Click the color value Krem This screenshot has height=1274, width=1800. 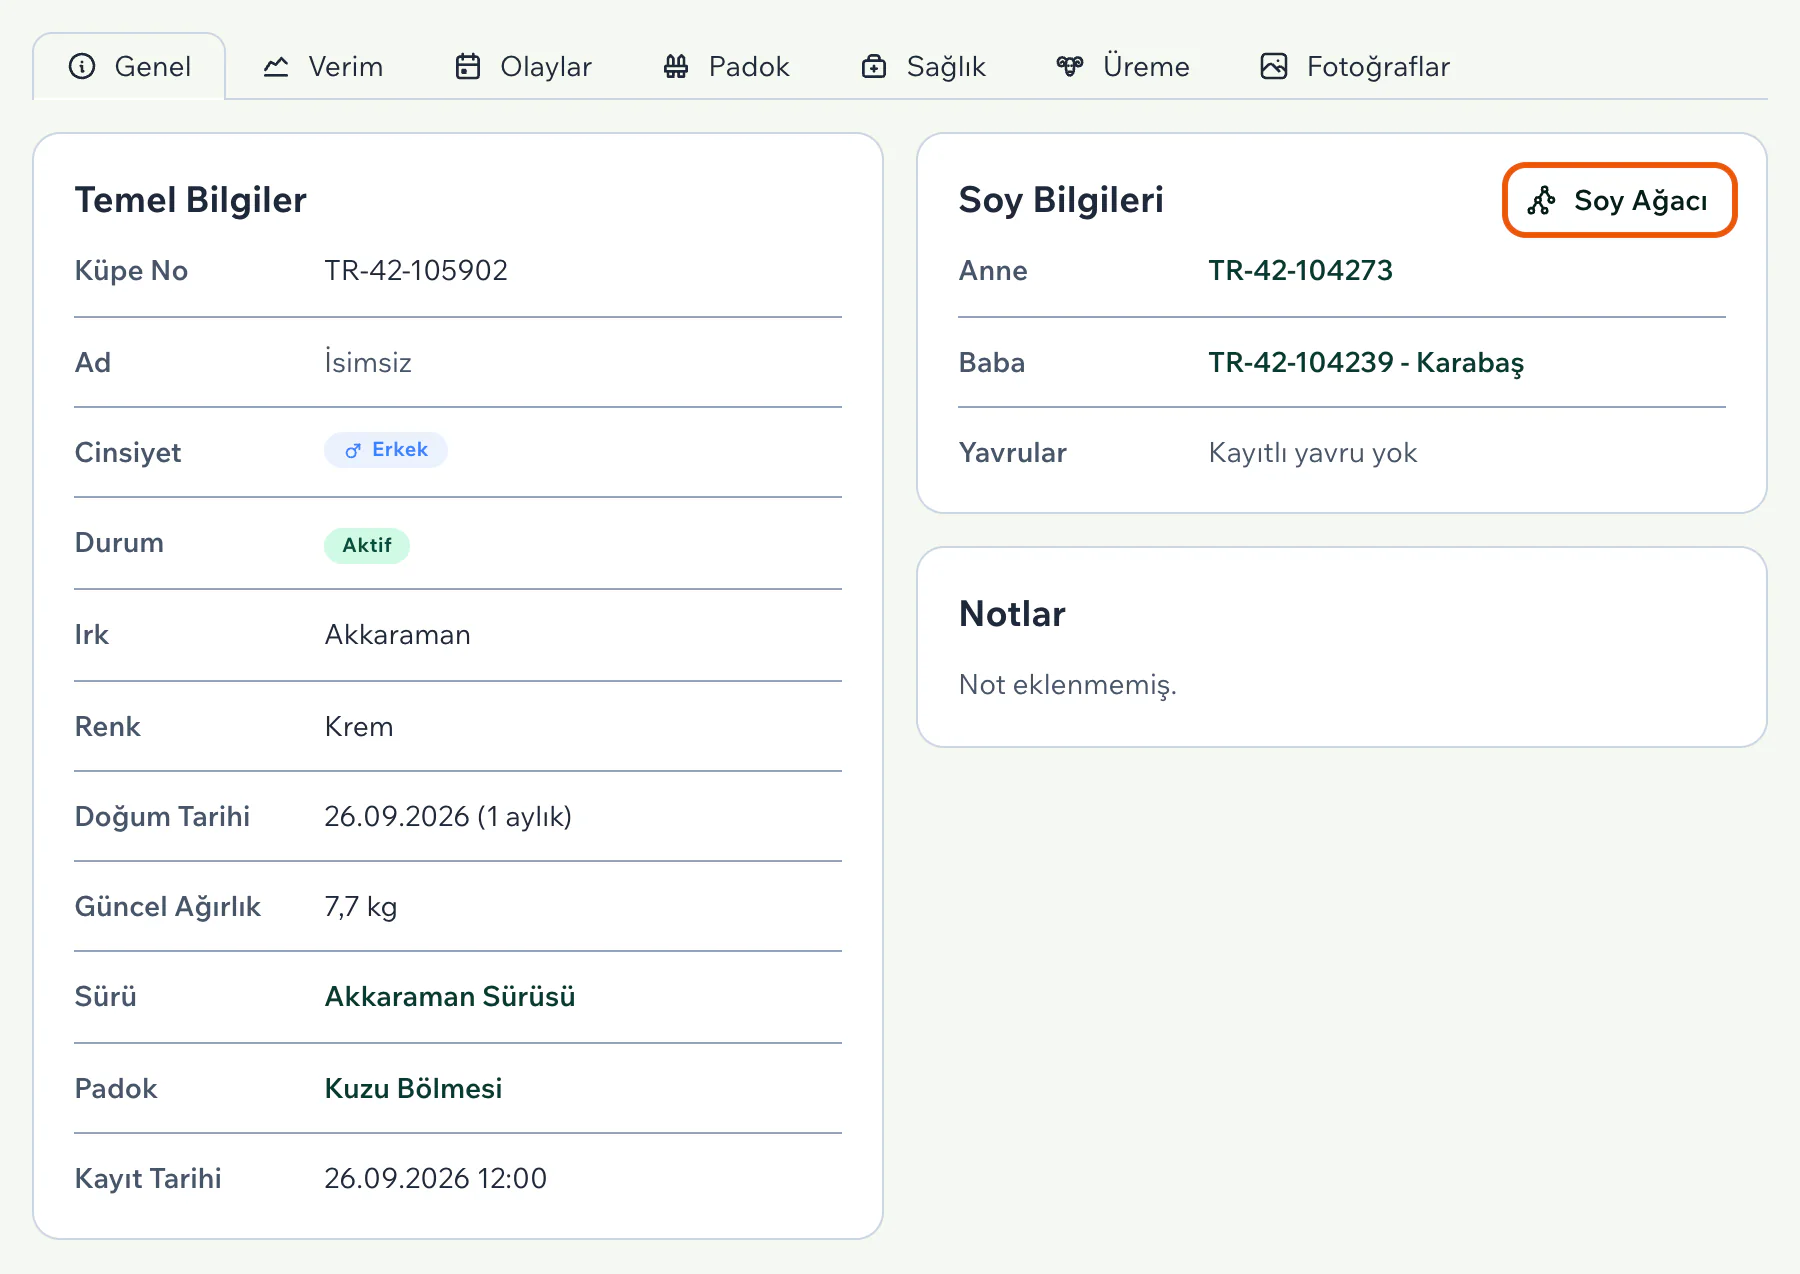(x=359, y=726)
